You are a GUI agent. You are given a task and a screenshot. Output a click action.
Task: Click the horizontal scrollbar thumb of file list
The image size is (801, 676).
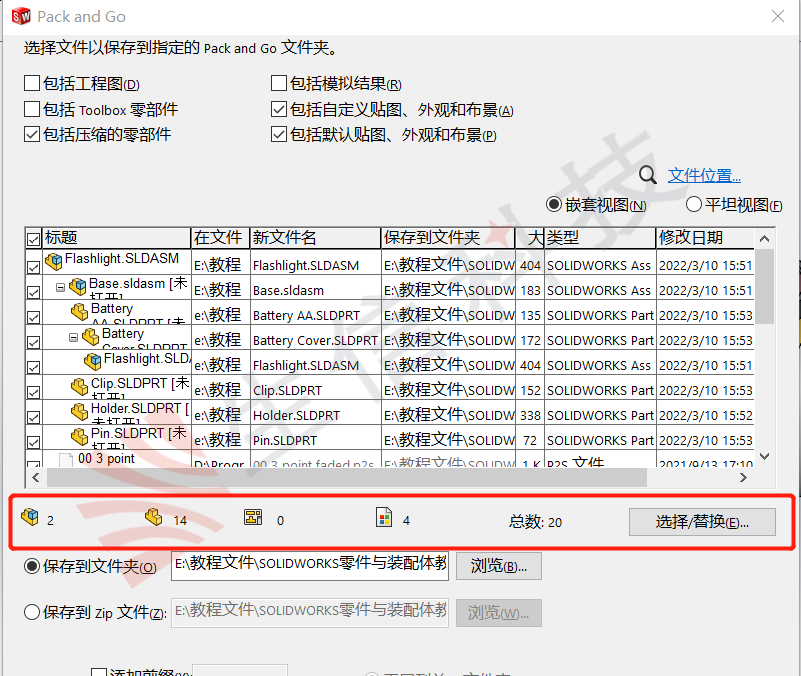click(x=347, y=478)
